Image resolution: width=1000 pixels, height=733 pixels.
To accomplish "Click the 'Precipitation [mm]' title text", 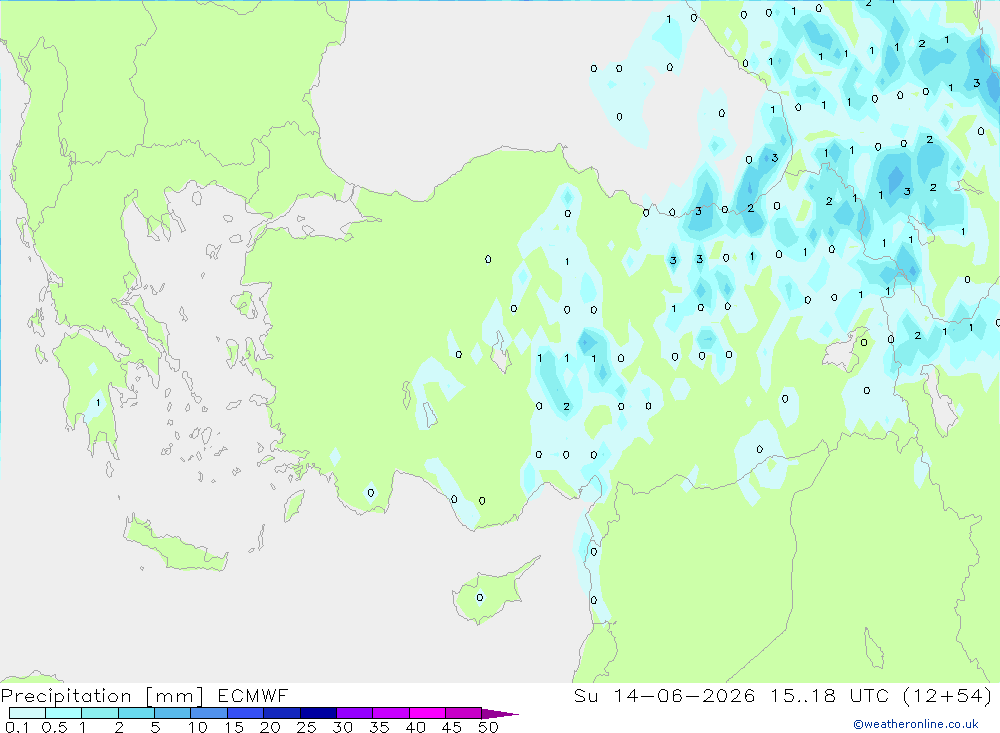I will click(x=102, y=695).
